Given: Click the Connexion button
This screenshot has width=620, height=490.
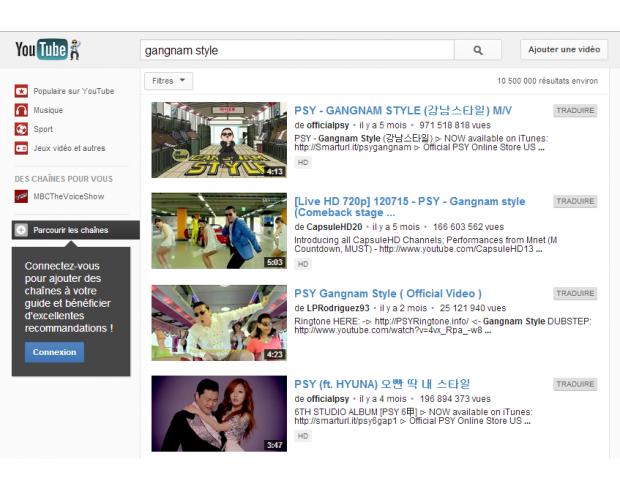Looking at the screenshot, I should tap(55, 352).
